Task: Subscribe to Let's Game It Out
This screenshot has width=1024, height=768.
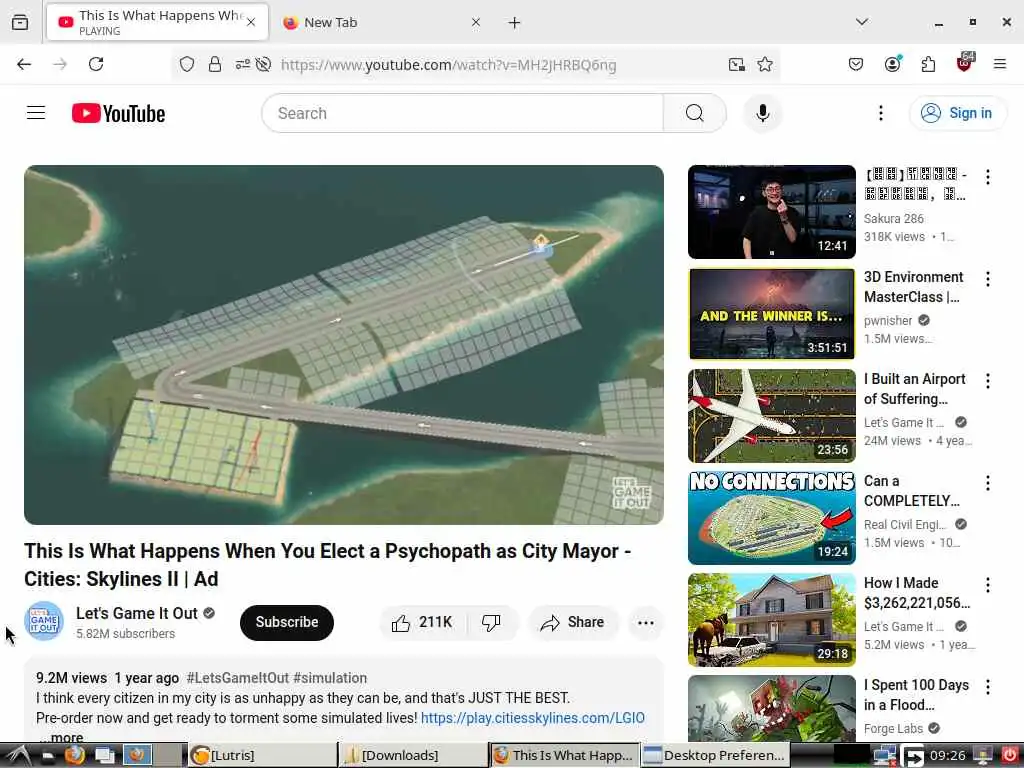Action: (287, 622)
